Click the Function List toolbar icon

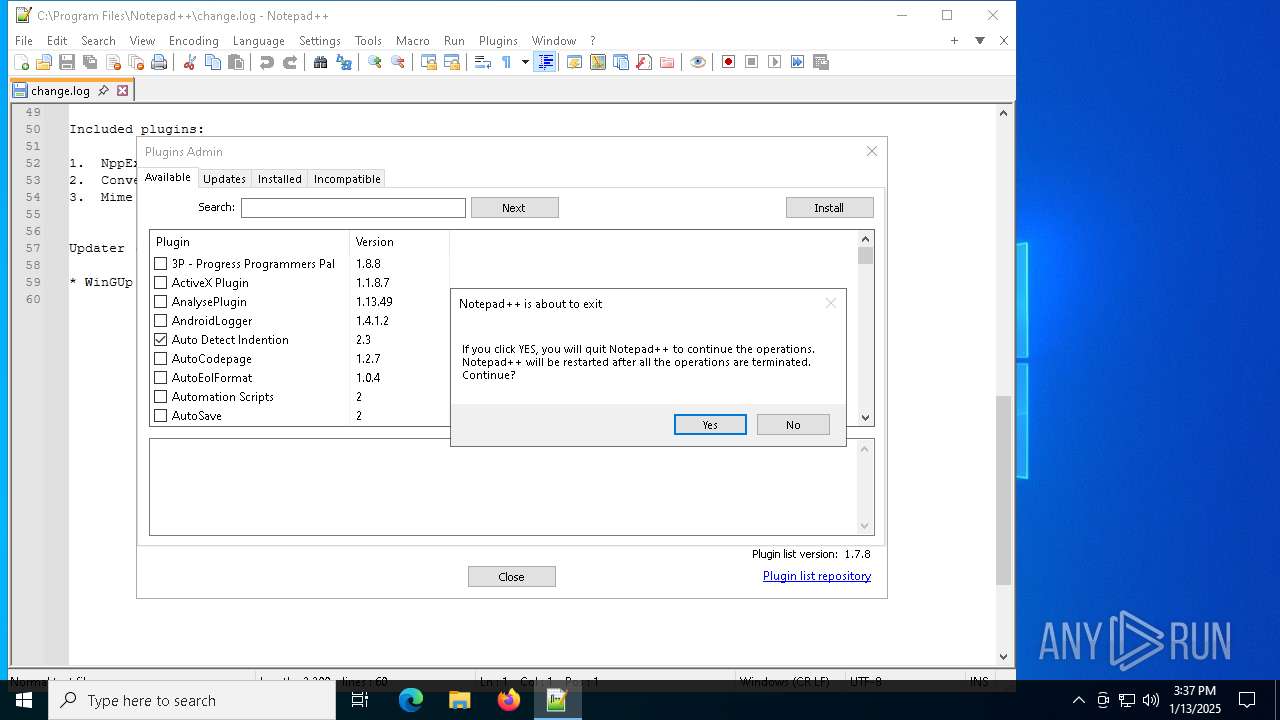643,62
